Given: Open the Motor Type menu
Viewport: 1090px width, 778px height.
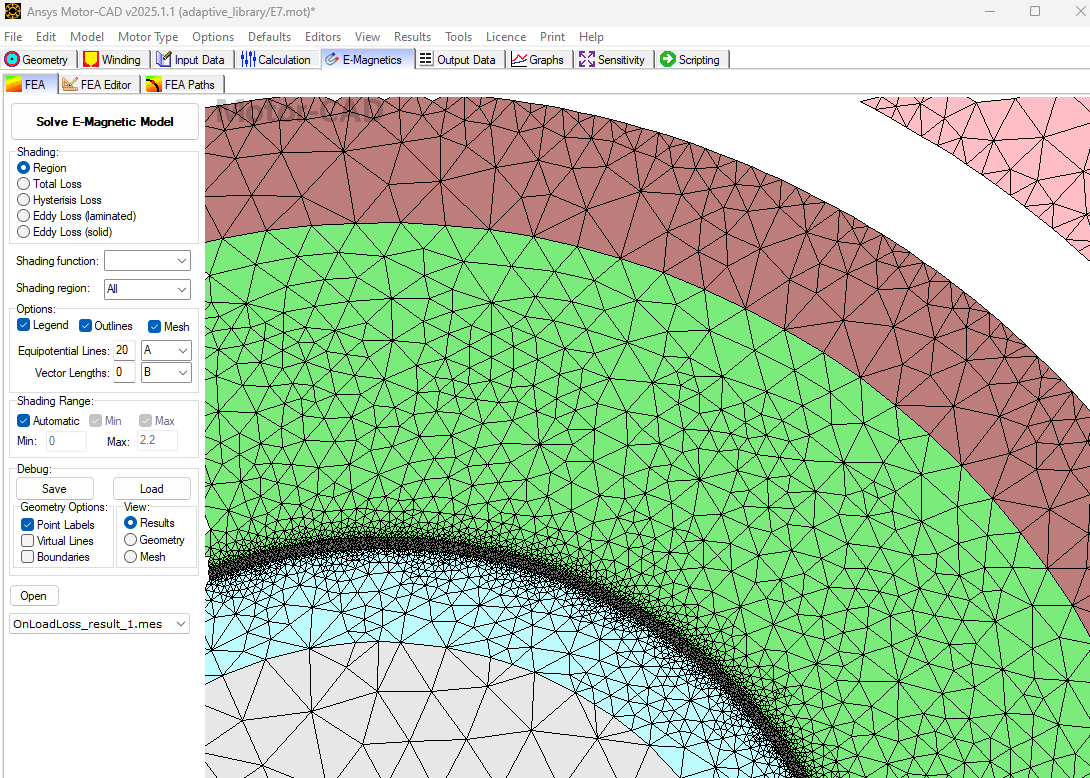Looking at the screenshot, I should [148, 37].
